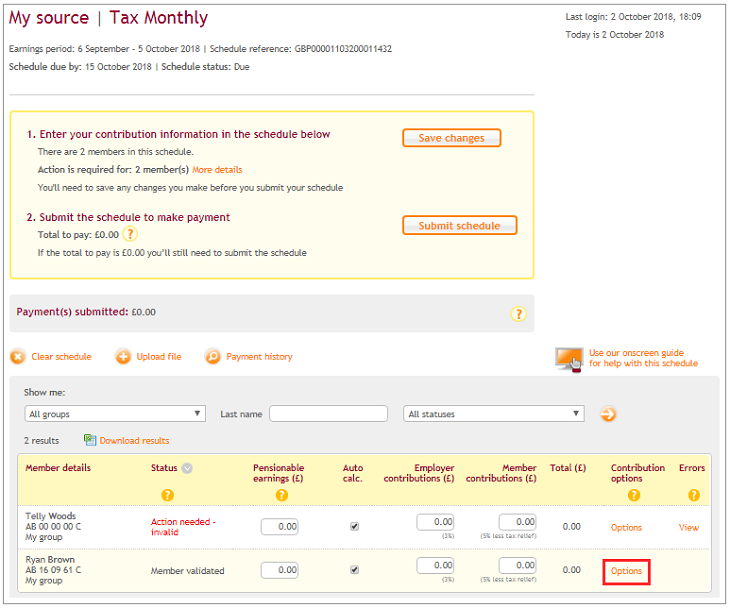This screenshot has height=608, width=730.
Task: Click help icon next to Total to pay
Action: 130,234
